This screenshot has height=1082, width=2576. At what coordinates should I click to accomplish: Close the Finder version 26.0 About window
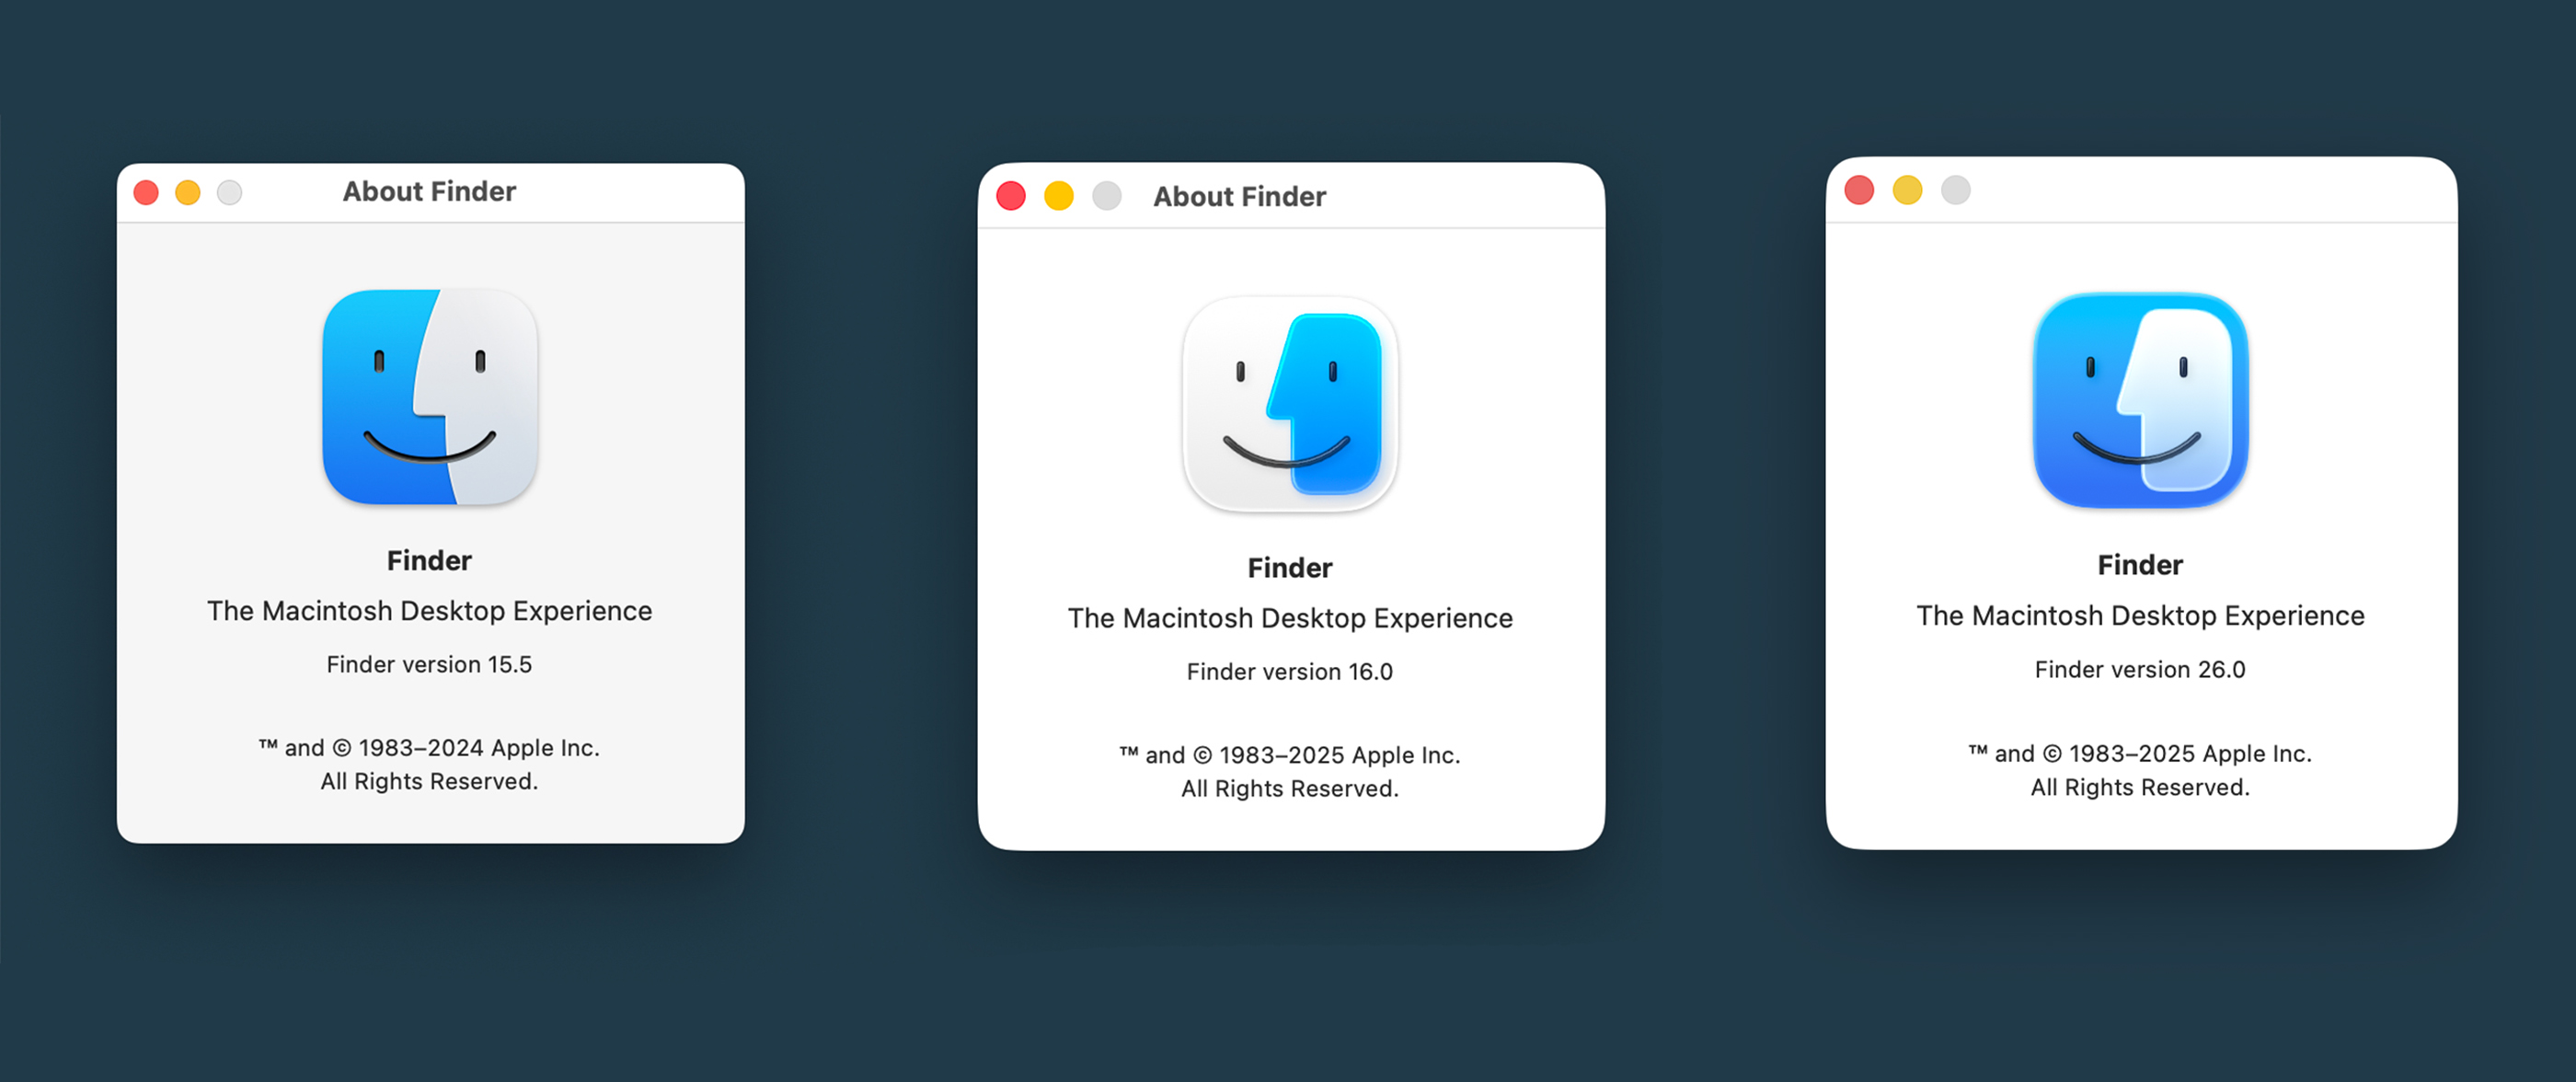1859,190
